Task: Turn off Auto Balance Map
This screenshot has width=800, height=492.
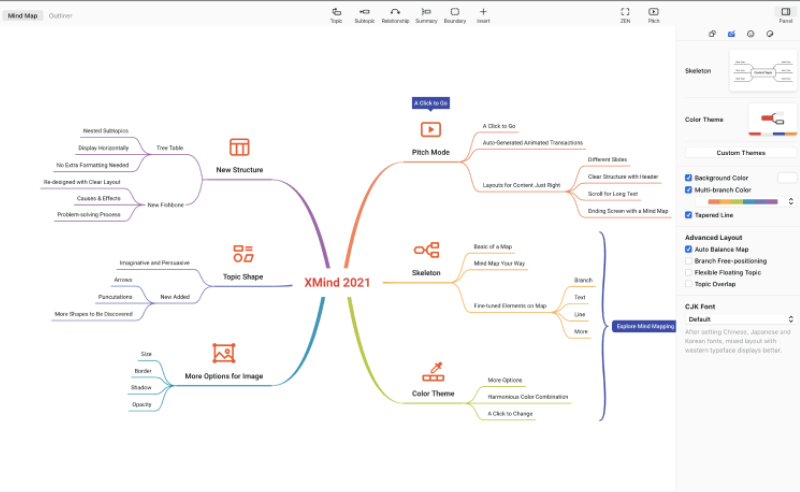Action: 688,249
